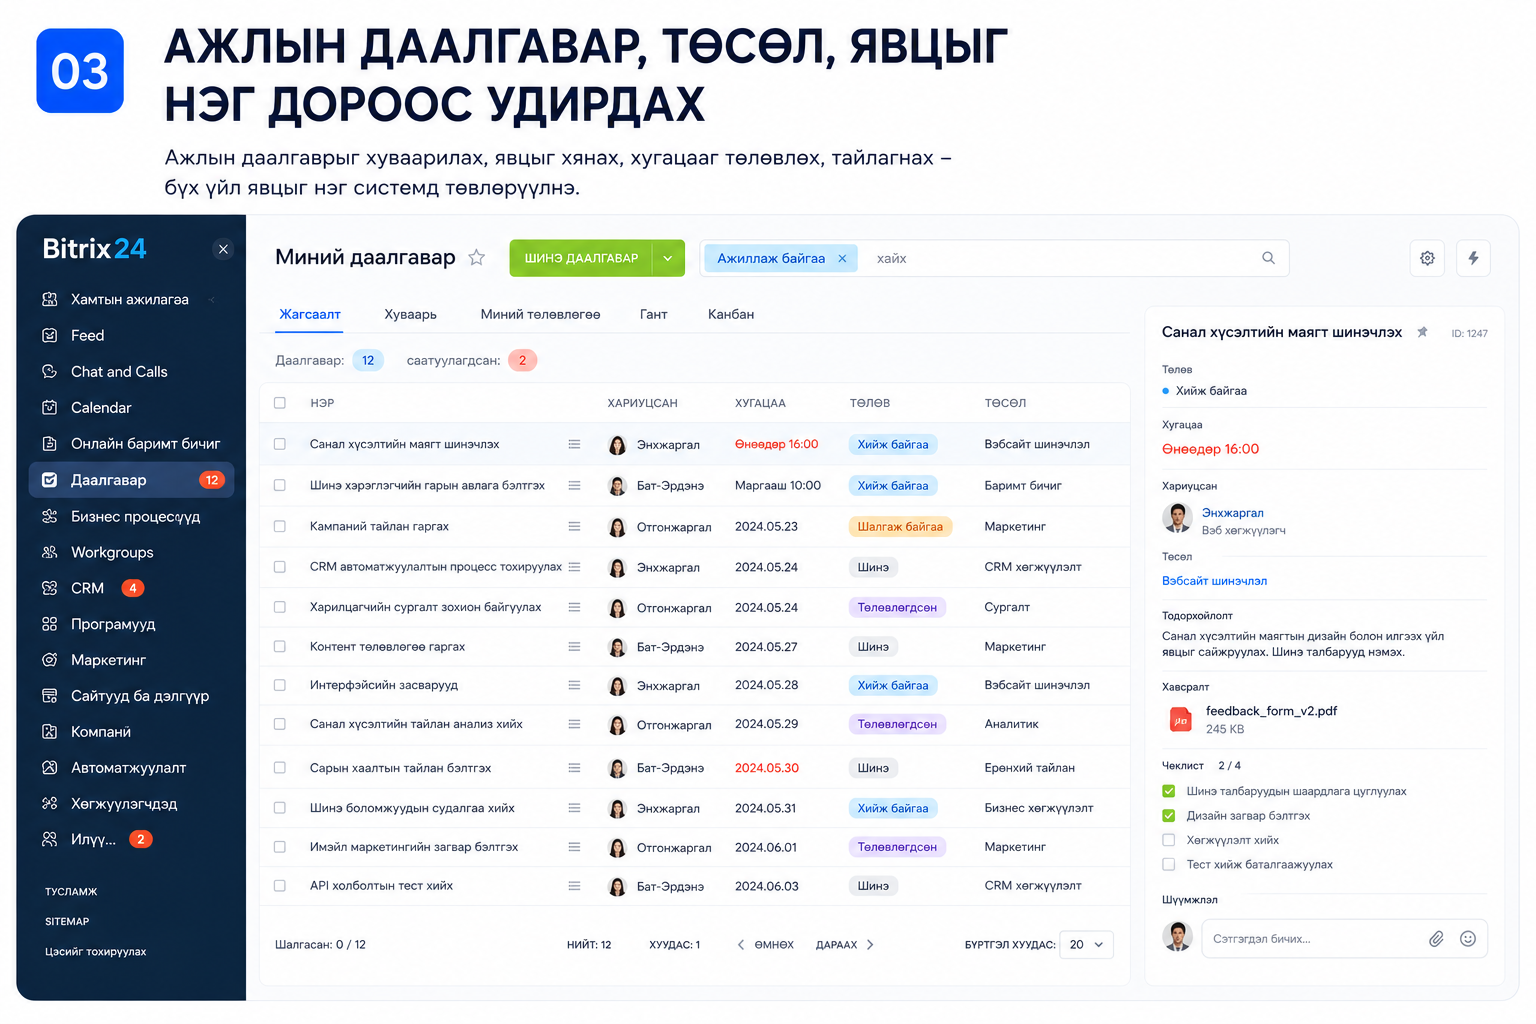Viewport: 1536px width, 1024px height.
Task: Click Цэсийг тохируулах link
Action: coord(95,952)
